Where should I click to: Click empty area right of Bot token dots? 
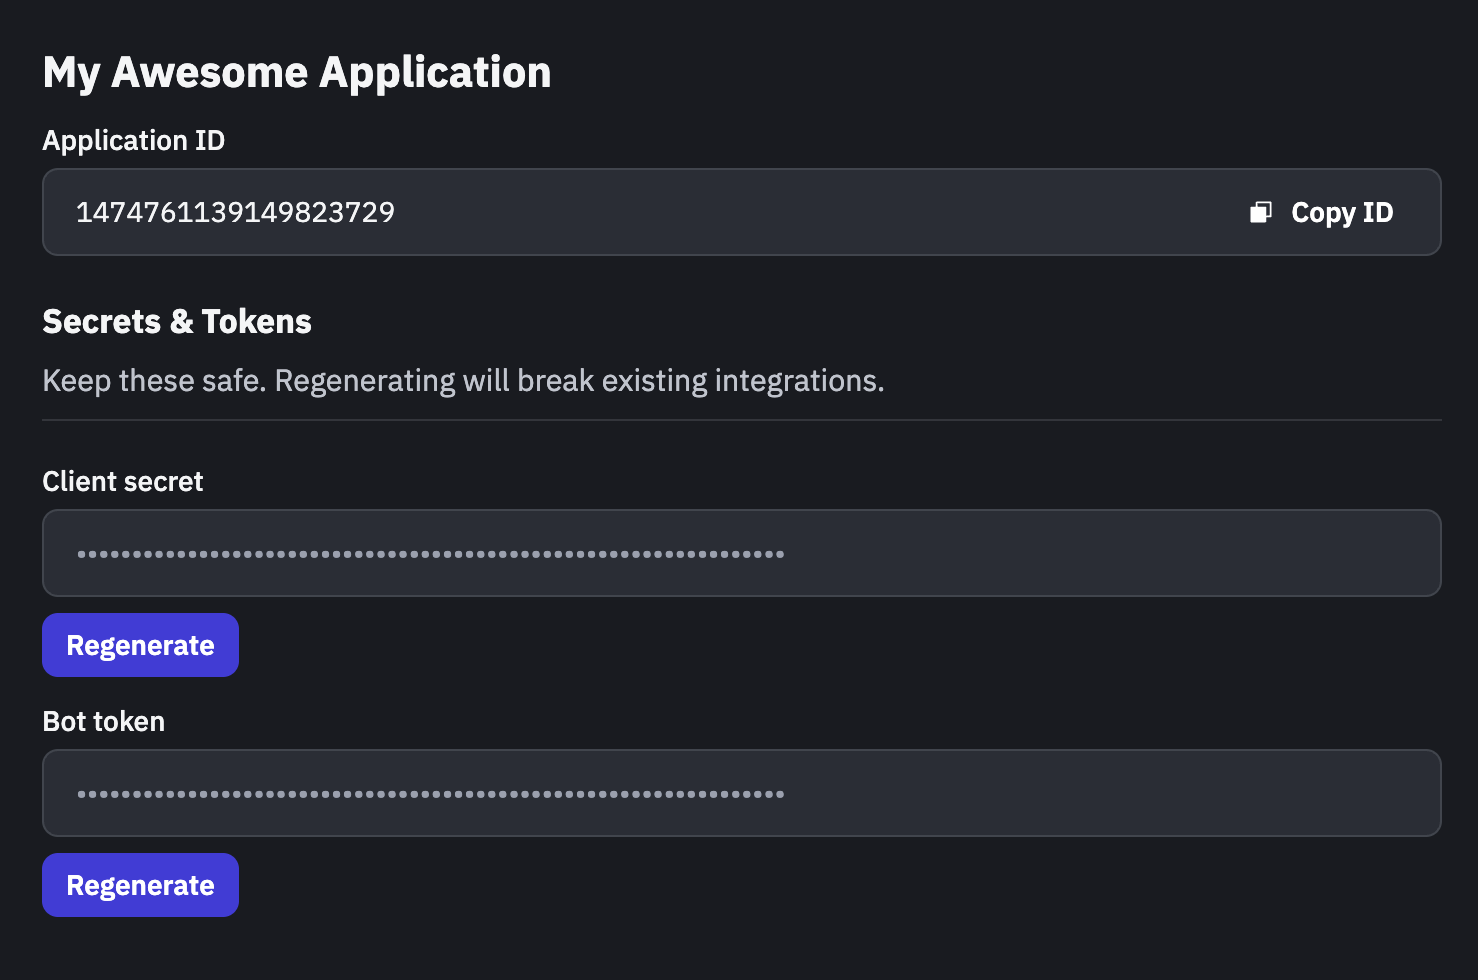point(1110,793)
